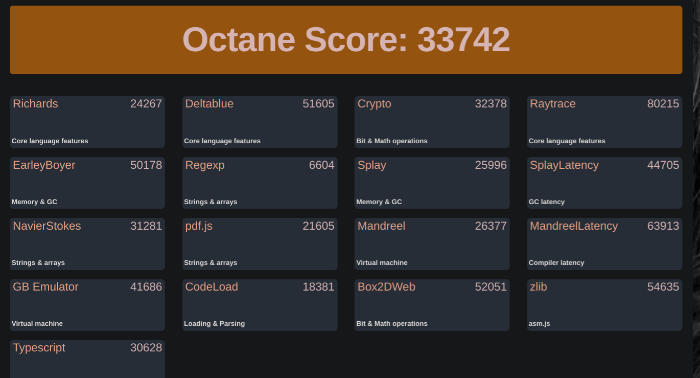Select the Typescript score 30628
Screen dimensions: 700x378
146,348
